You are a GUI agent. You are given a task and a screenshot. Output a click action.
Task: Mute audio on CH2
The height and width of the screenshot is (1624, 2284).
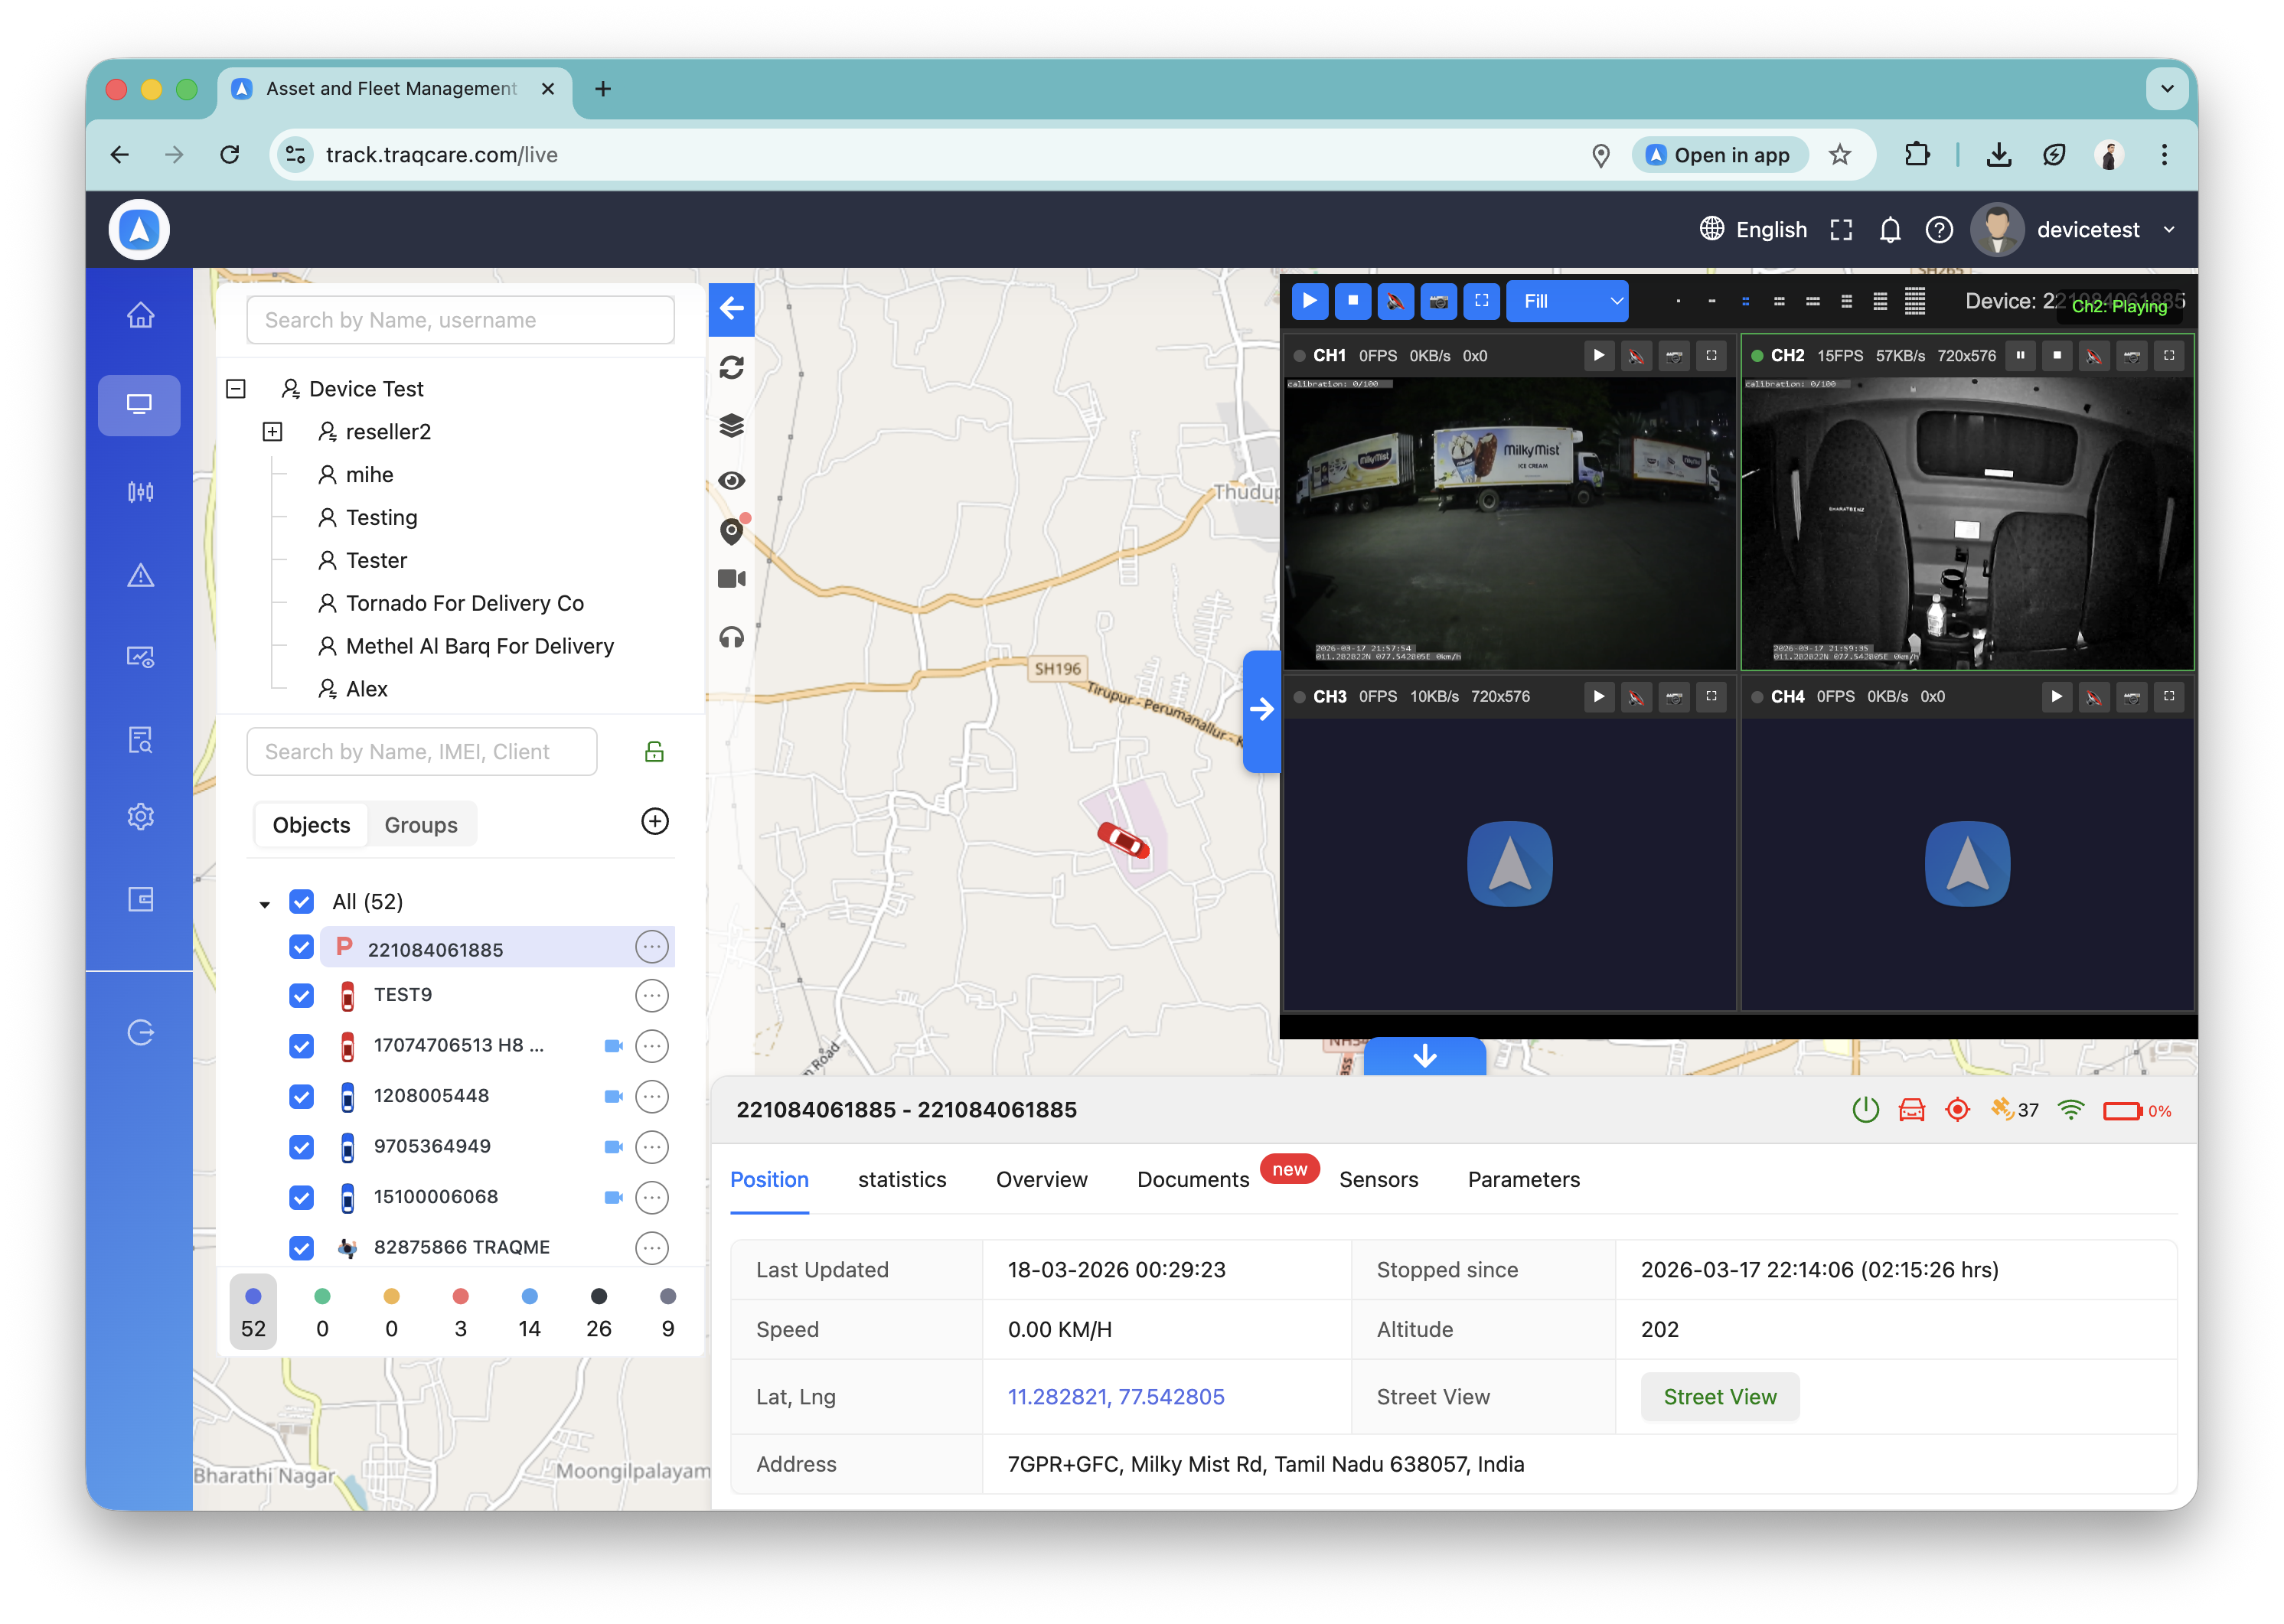point(2094,355)
